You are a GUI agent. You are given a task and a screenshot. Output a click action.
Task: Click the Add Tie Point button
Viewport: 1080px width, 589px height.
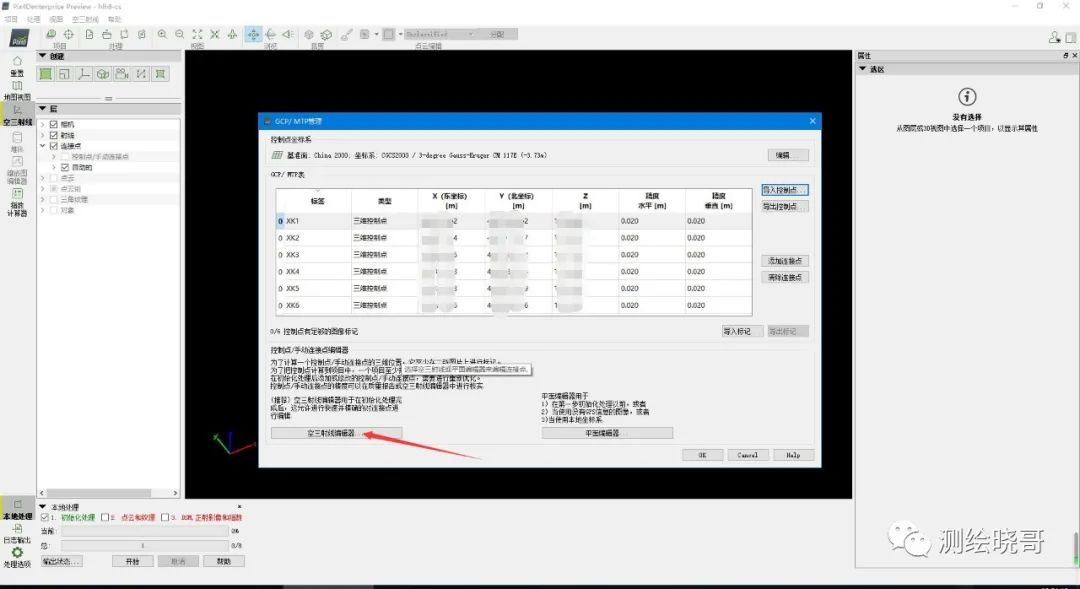coord(785,260)
